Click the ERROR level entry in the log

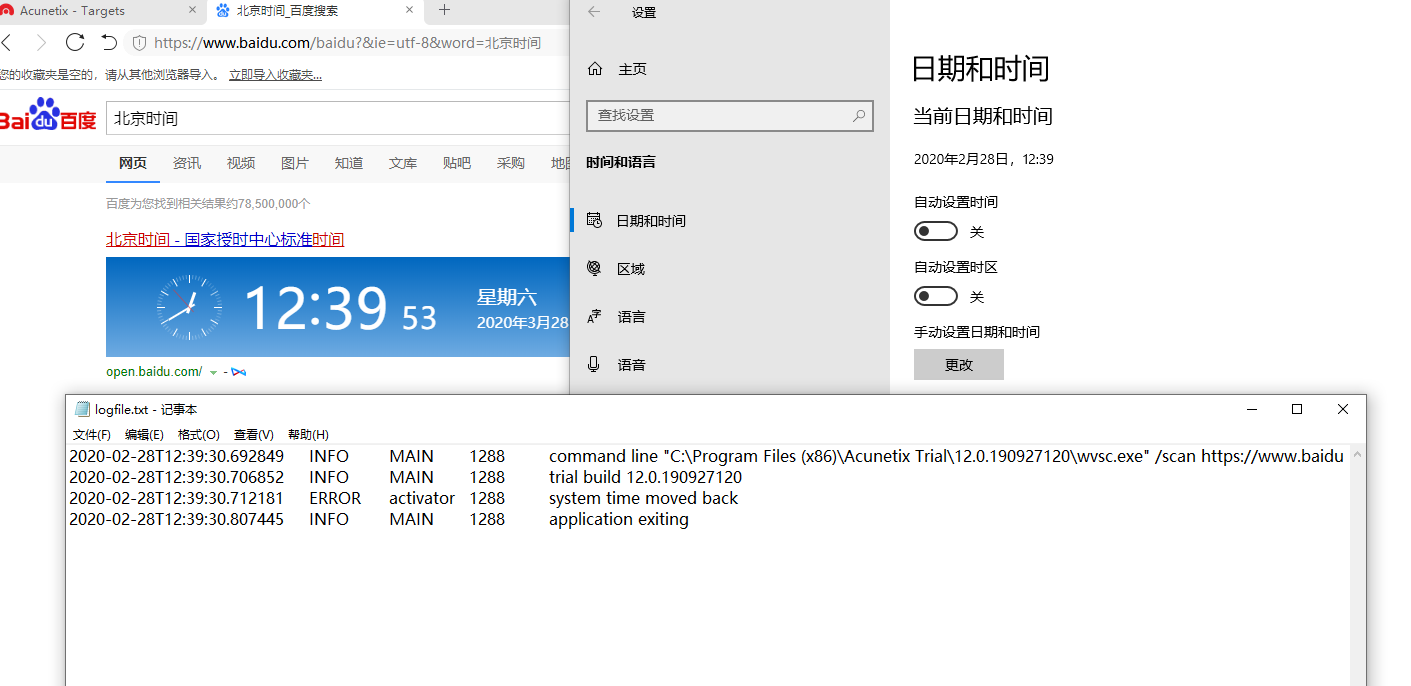click(335, 498)
